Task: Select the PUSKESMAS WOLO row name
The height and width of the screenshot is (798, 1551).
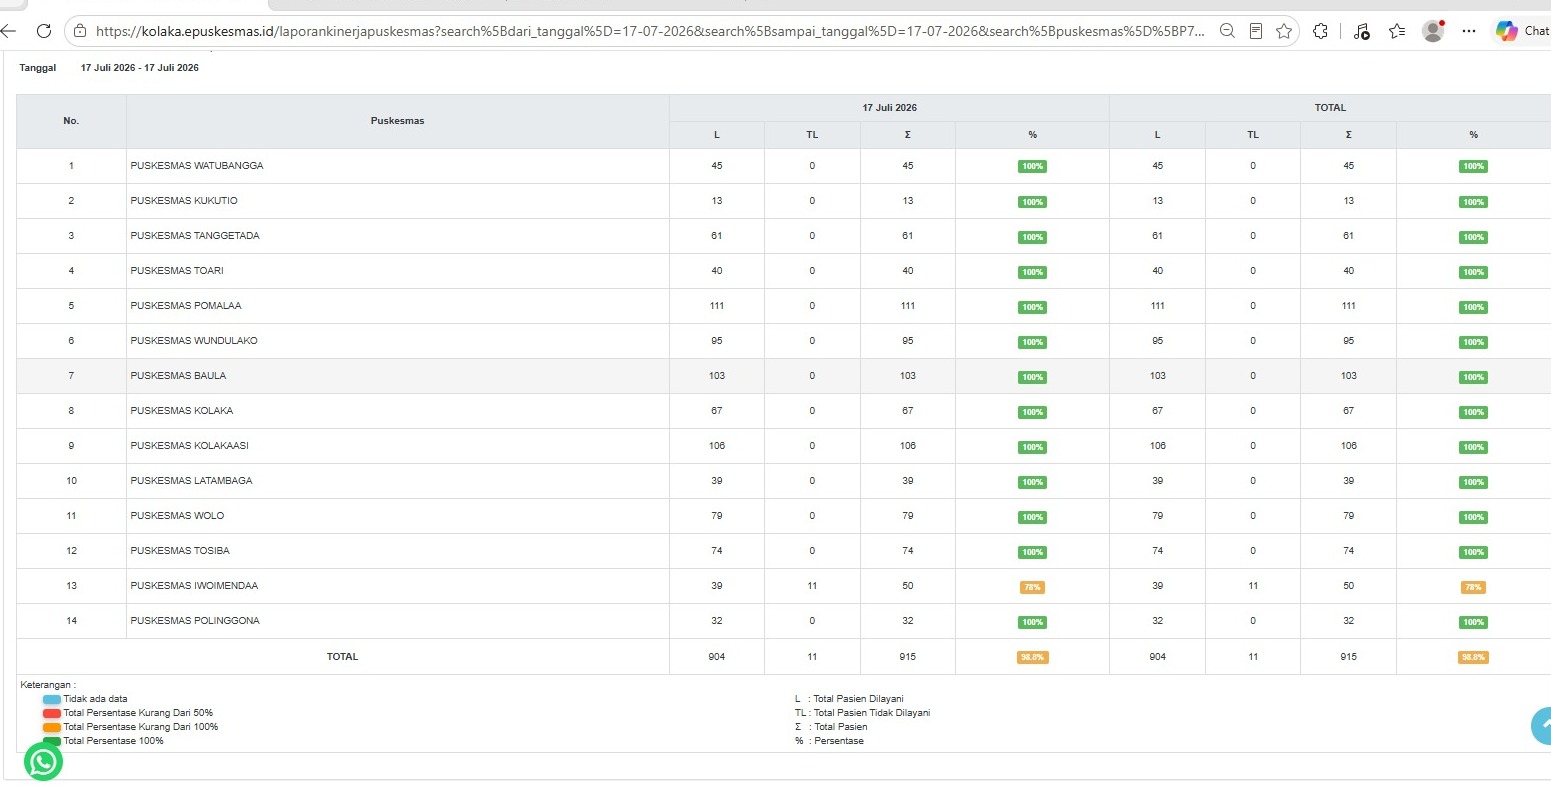Action: 177,516
